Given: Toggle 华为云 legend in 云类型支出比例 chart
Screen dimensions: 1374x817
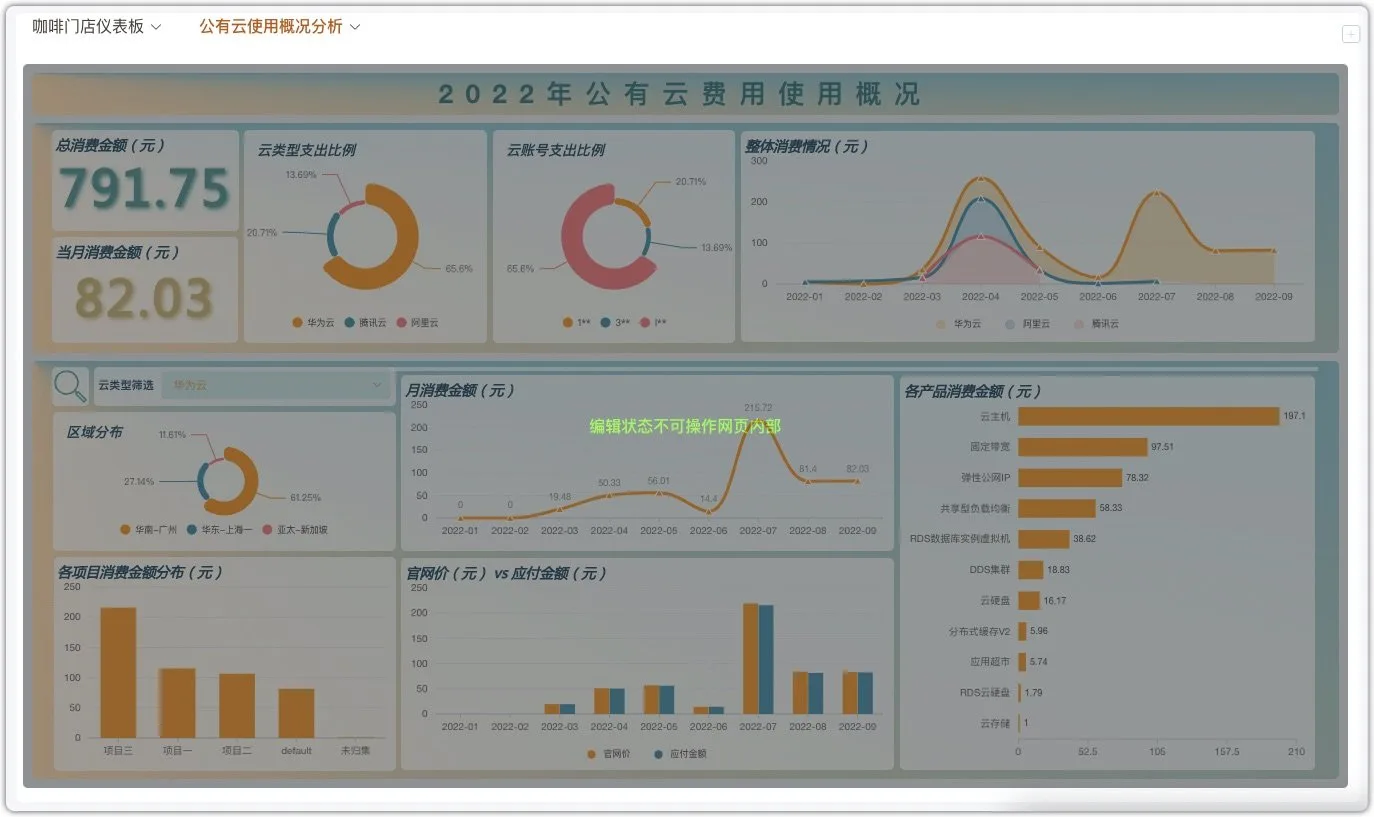Looking at the screenshot, I should 311,323.
